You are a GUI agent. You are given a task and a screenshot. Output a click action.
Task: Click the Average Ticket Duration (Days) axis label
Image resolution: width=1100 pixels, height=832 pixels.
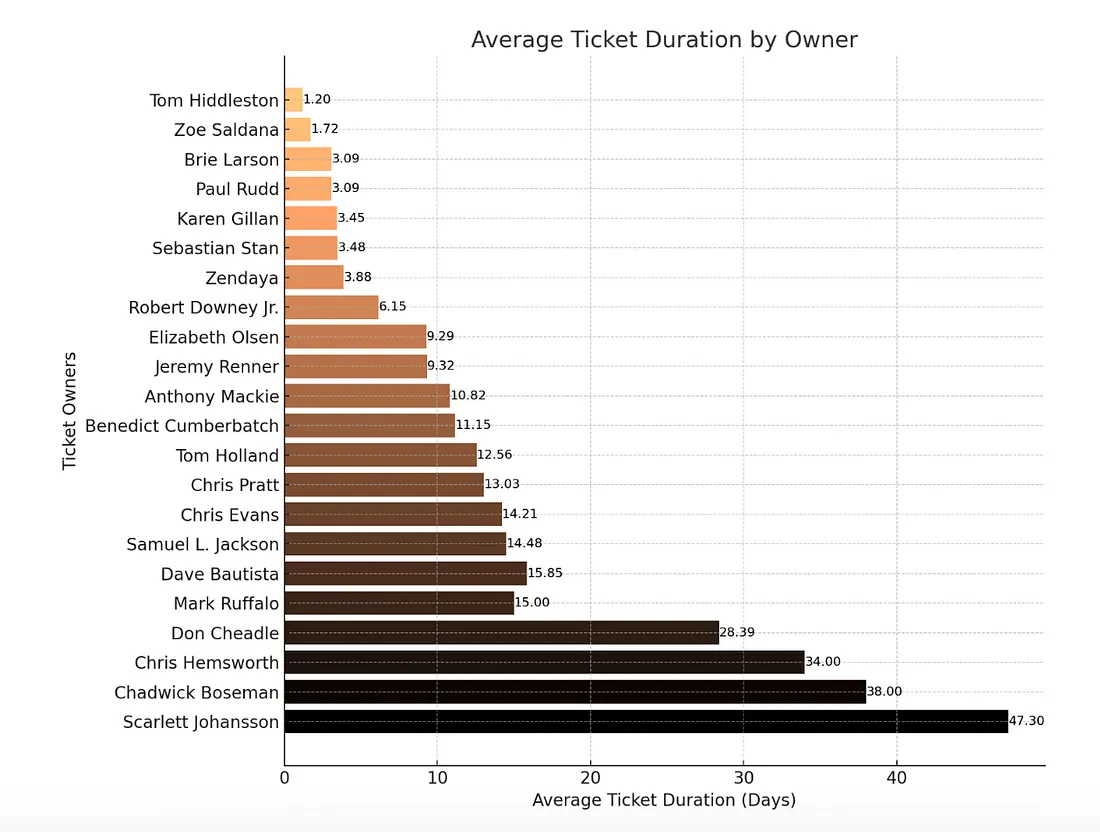664,800
